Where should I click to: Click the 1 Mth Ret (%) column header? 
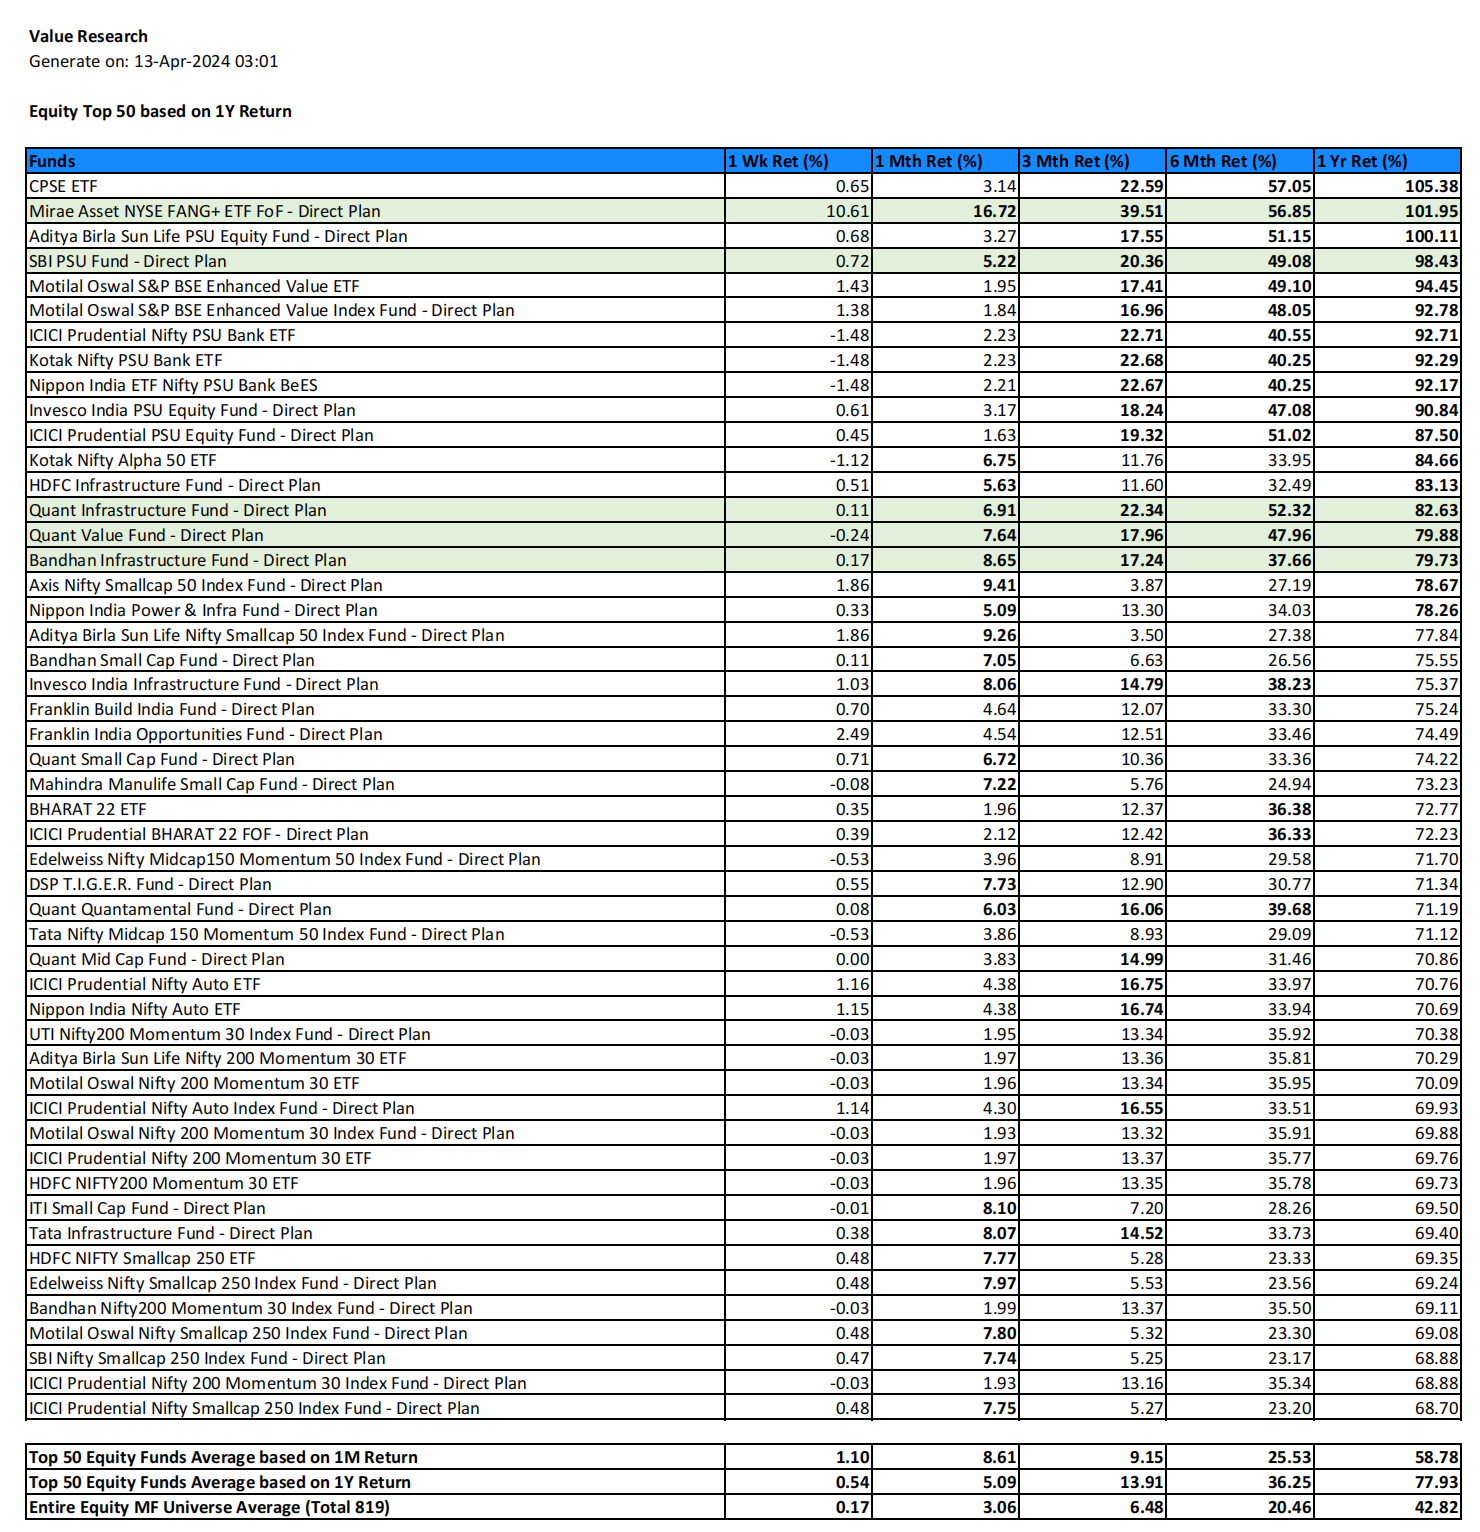[945, 161]
